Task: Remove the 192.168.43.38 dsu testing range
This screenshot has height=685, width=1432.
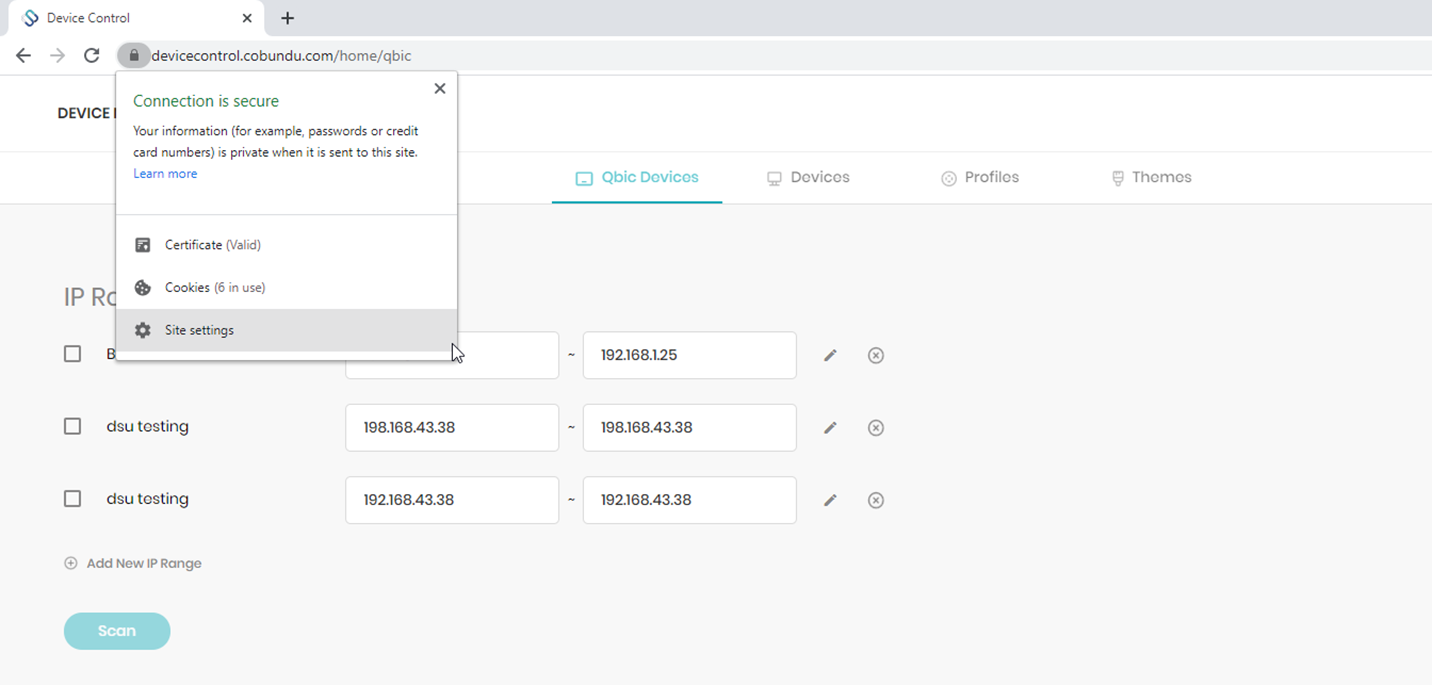Action: coord(876,500)
